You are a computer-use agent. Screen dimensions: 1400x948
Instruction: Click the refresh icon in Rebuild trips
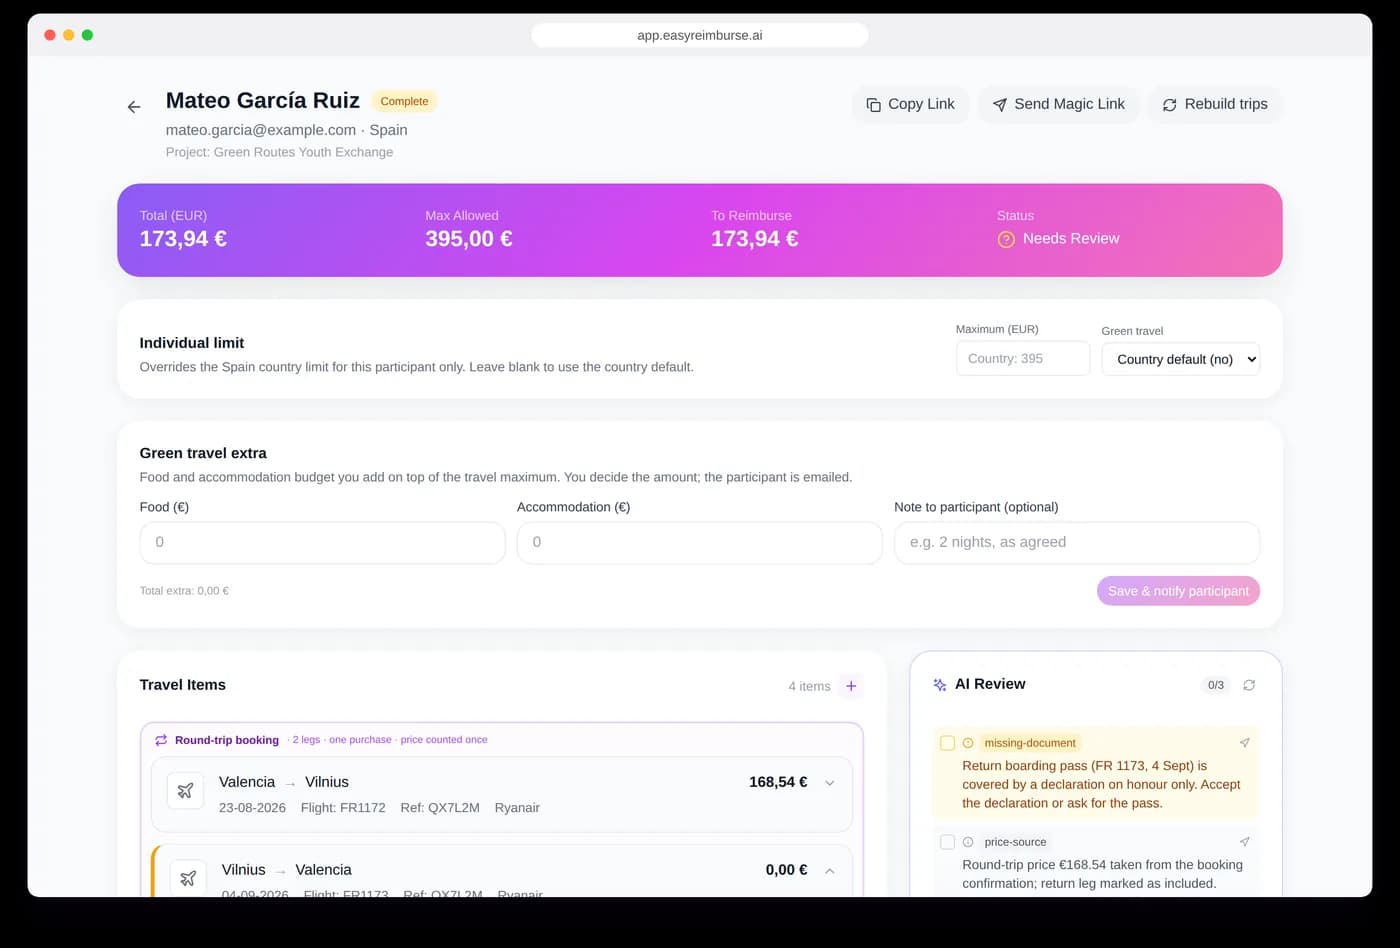1169,105
